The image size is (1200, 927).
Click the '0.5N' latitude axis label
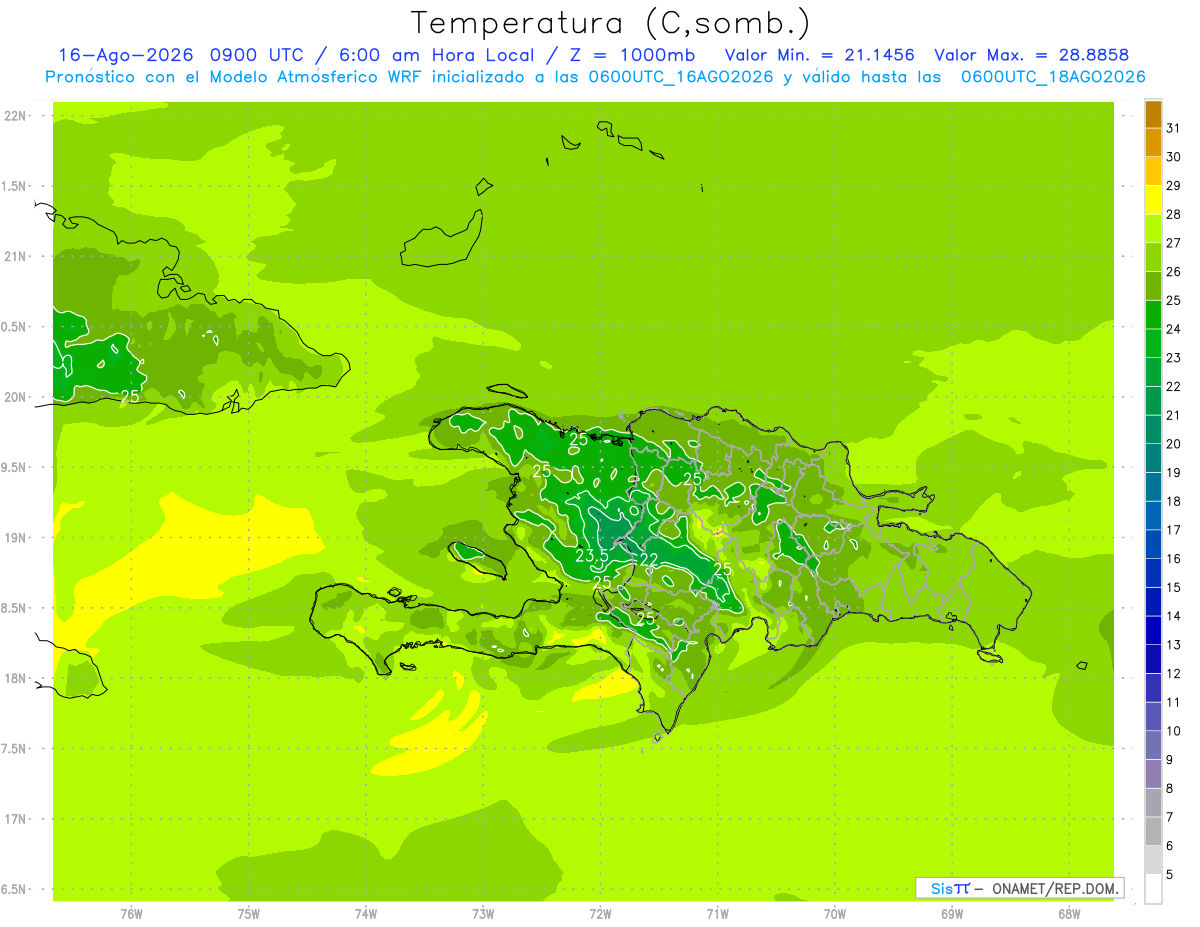tap(15, 327)
